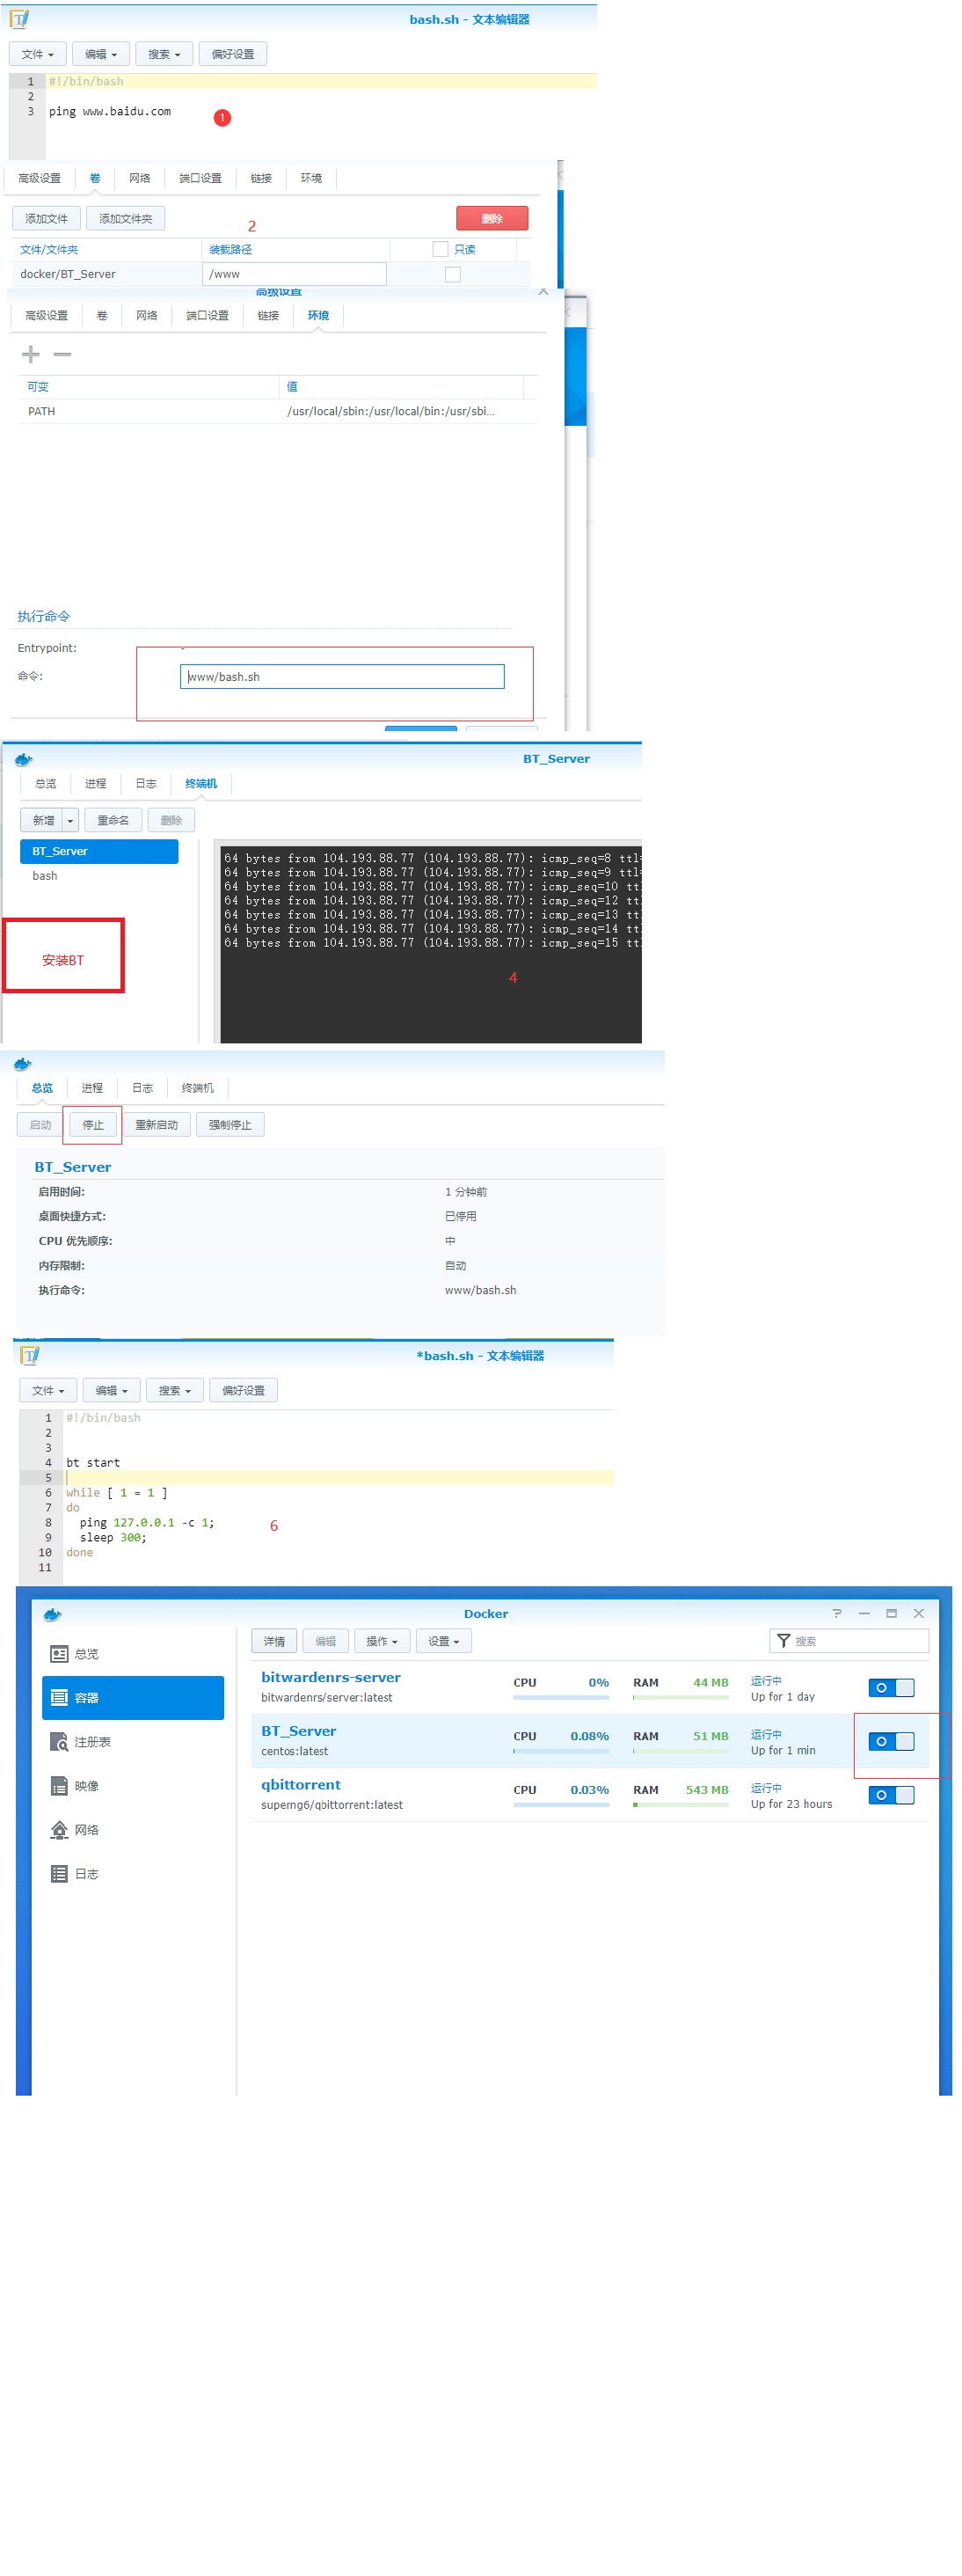Screen dimensions: 962x2576
Task: Click the /www mount path field
Action: [295, 274]
